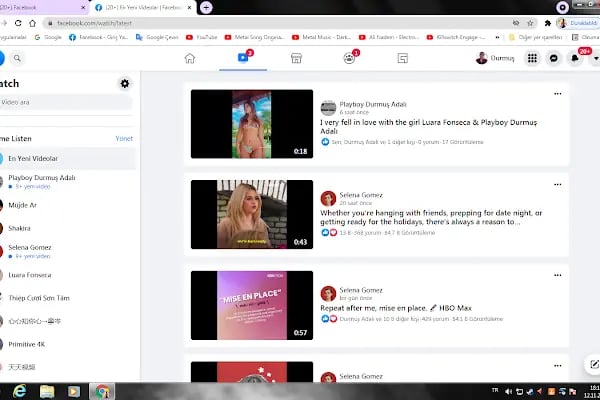Open the YouTube bookmark
The width and height of the screenshot is (600, 400).
(x=202, y=37)
